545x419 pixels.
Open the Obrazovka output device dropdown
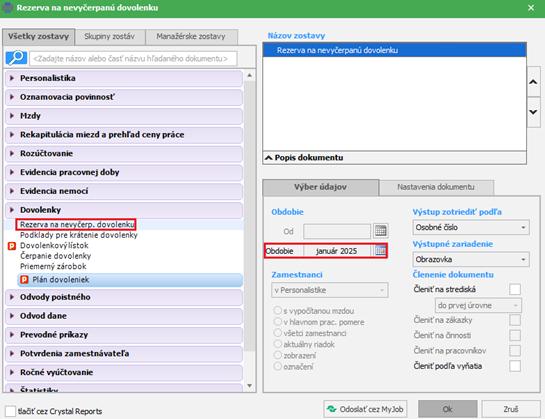(471, 259)
